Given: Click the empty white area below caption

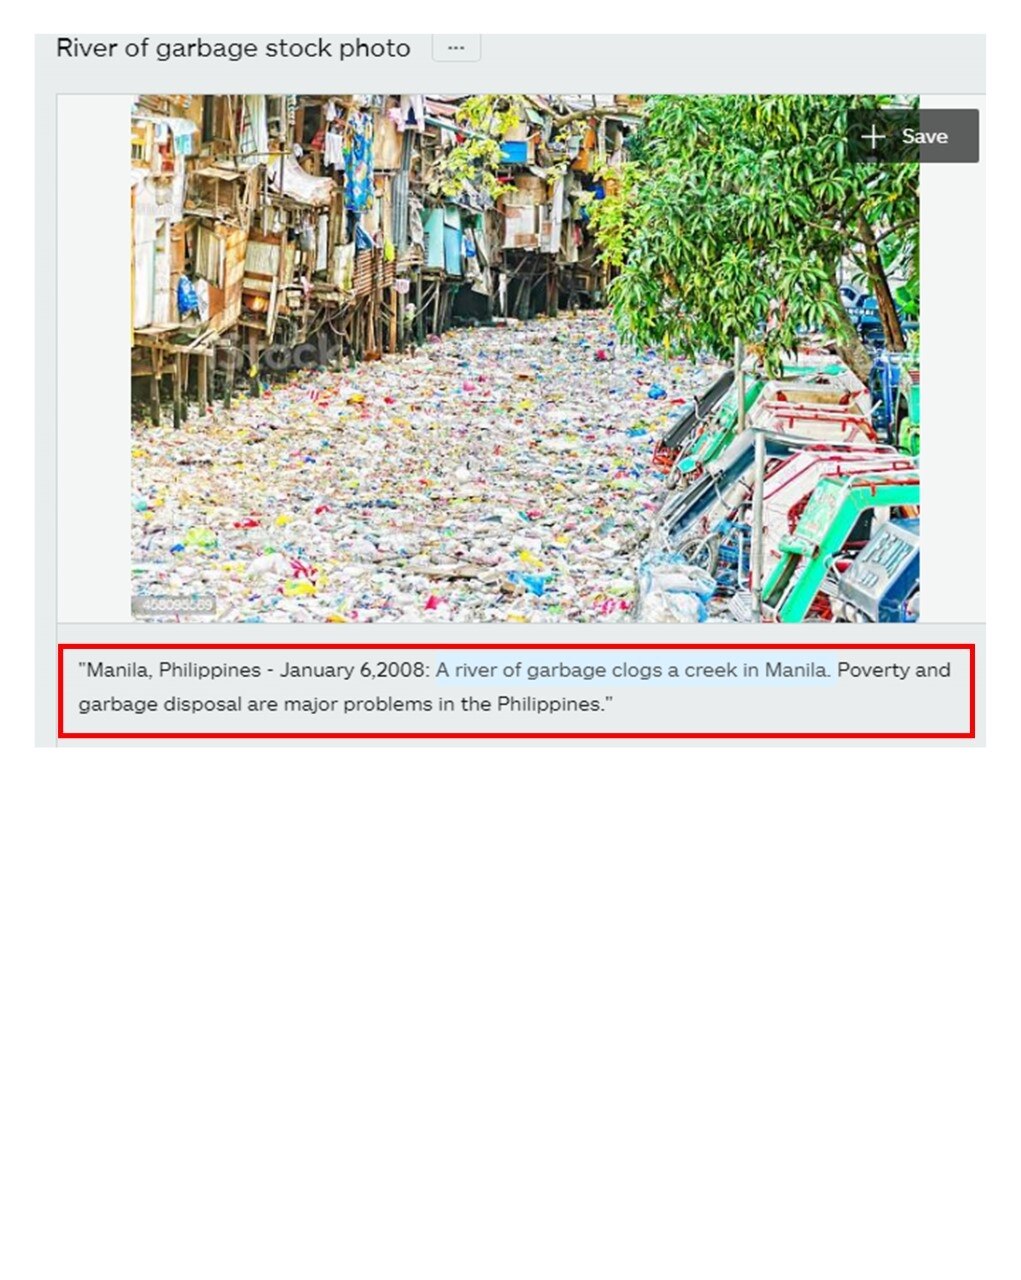Looking at the screenshot, I should pos(510,1000).
